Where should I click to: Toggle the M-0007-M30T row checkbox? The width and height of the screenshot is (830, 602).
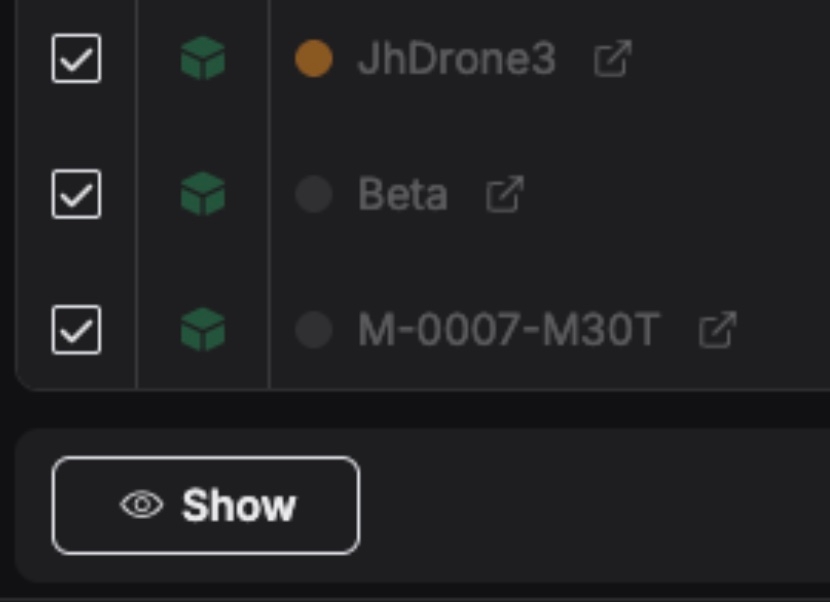point(76,329)
